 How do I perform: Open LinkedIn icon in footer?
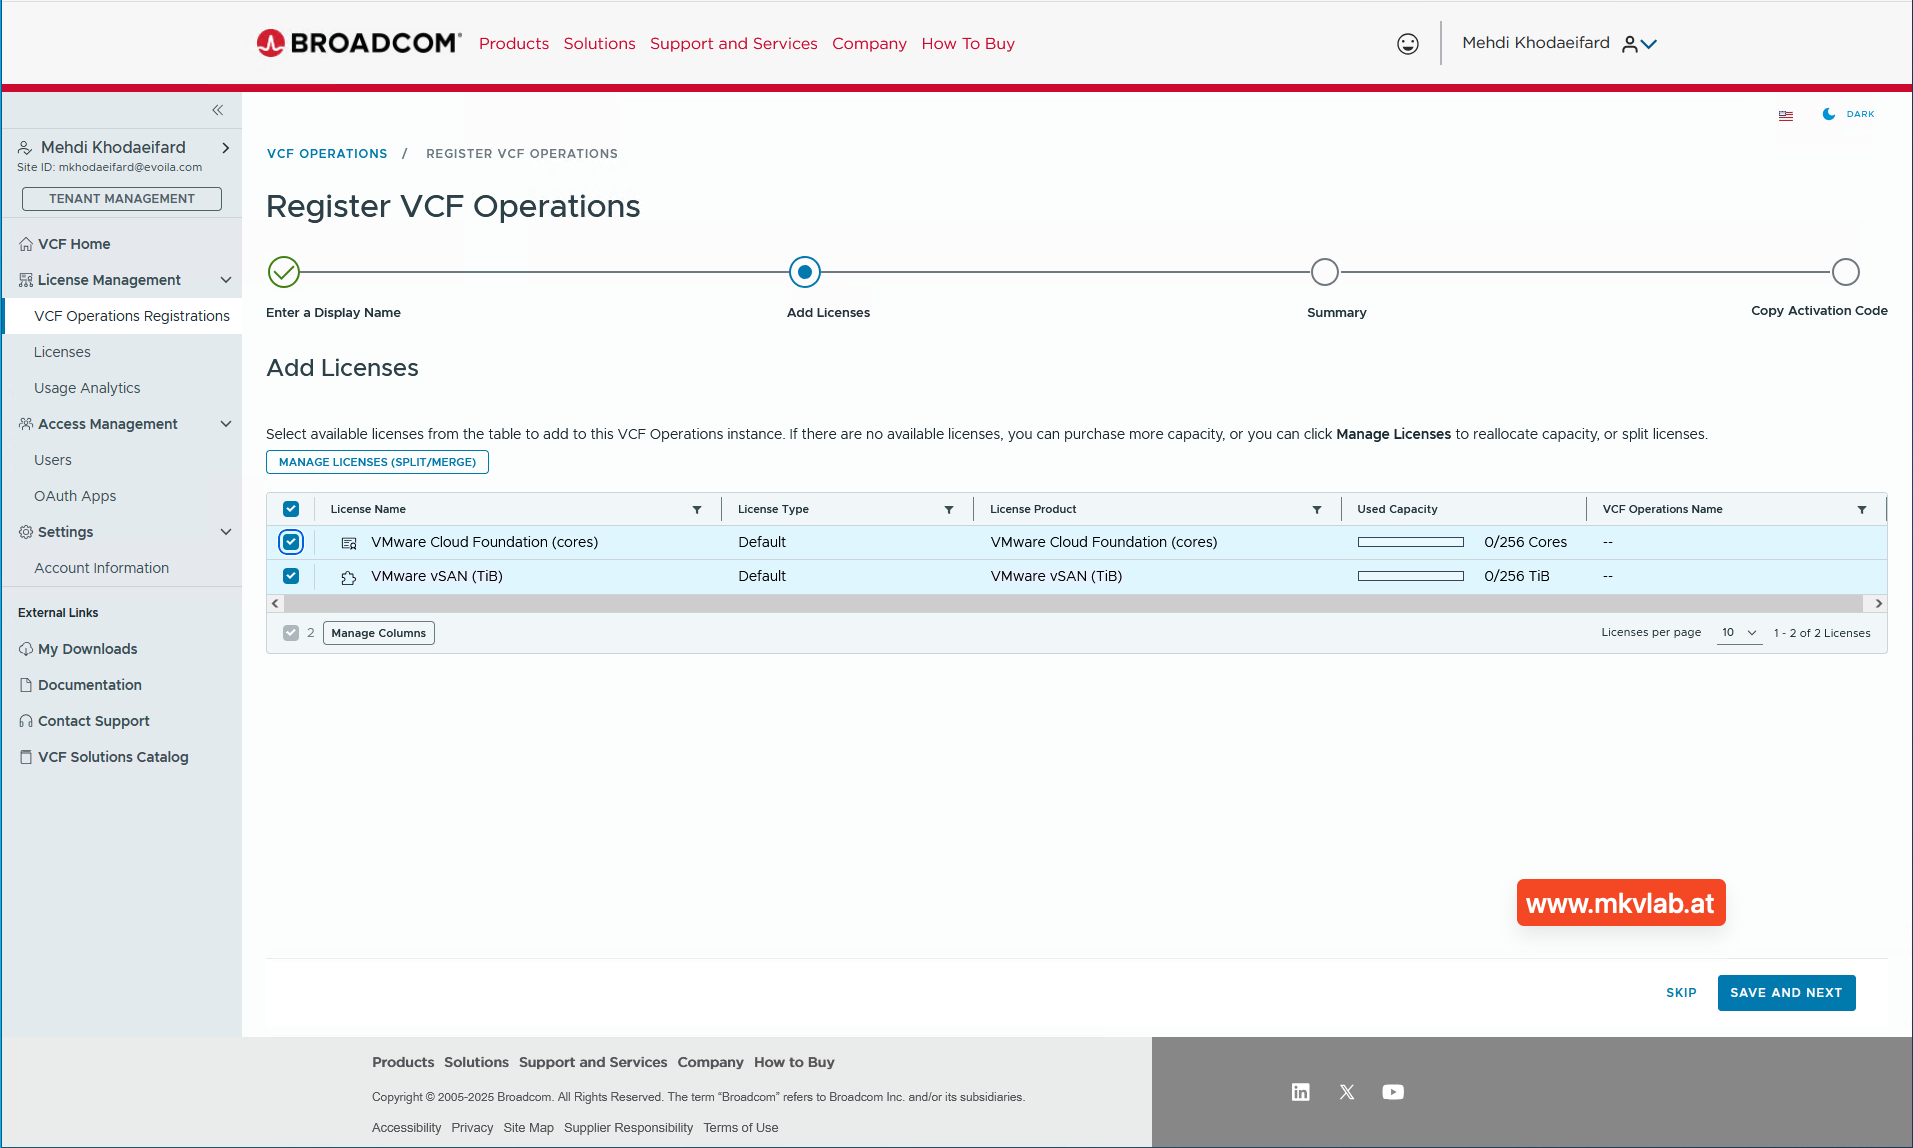(x=1300, y=1092)
